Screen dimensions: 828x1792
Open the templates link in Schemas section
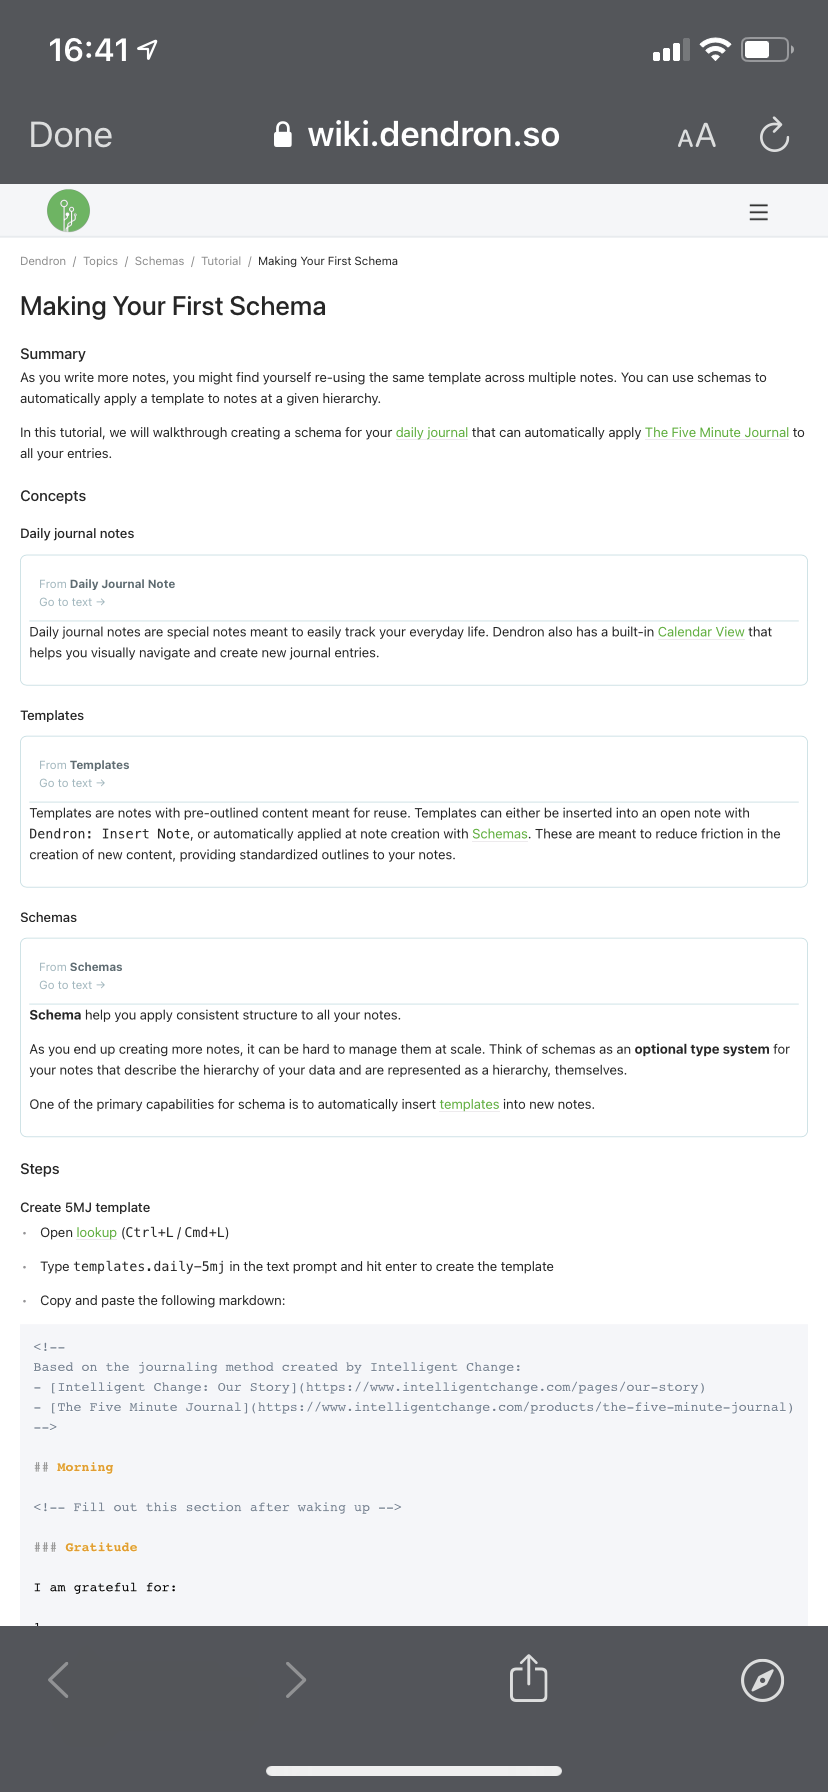click(x=469, y=1104)
